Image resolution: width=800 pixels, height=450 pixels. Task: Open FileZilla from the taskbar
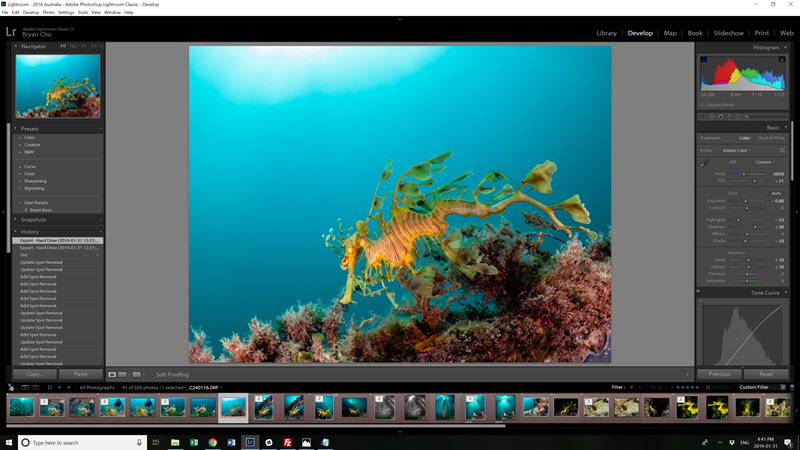(x=288, y=442)
